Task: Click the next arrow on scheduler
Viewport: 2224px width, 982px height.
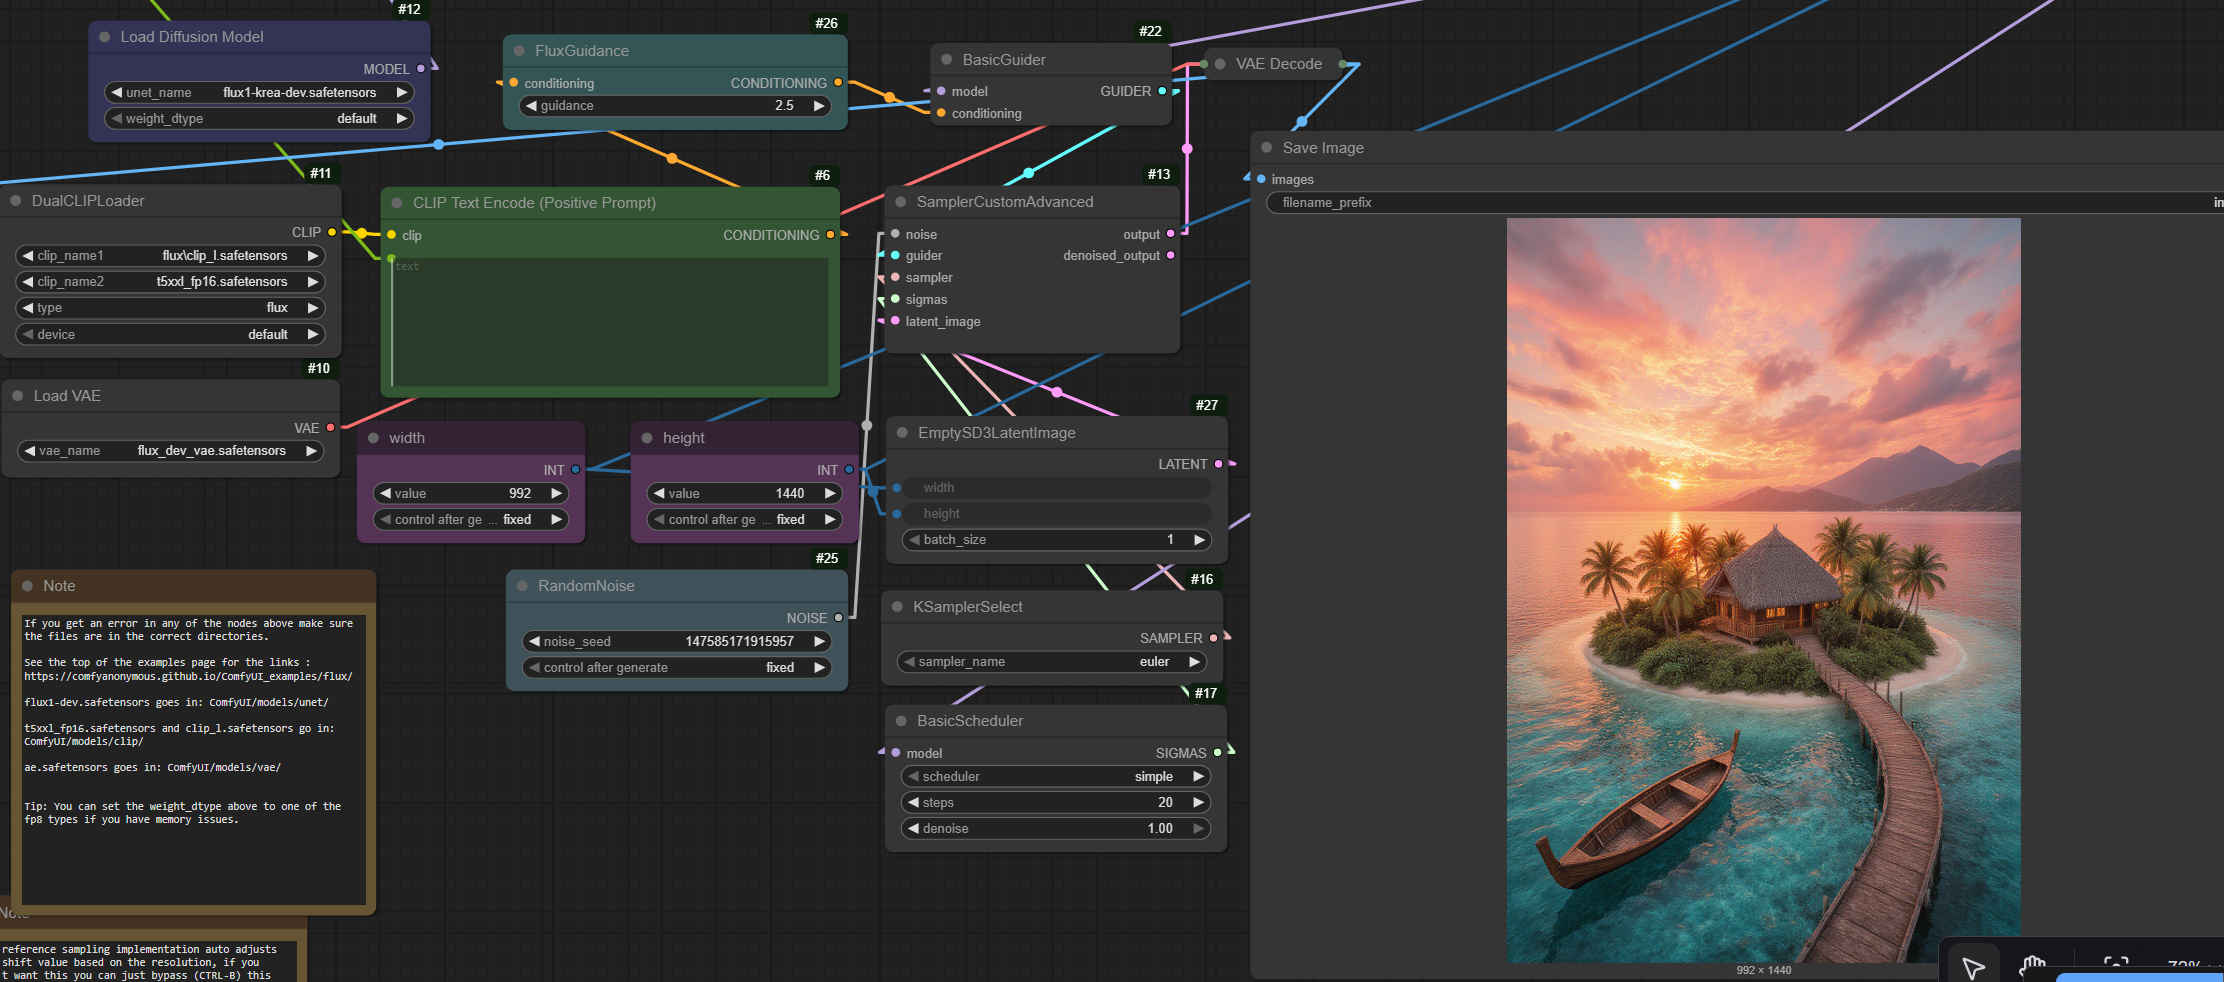Action: (x=1198, y=776)
